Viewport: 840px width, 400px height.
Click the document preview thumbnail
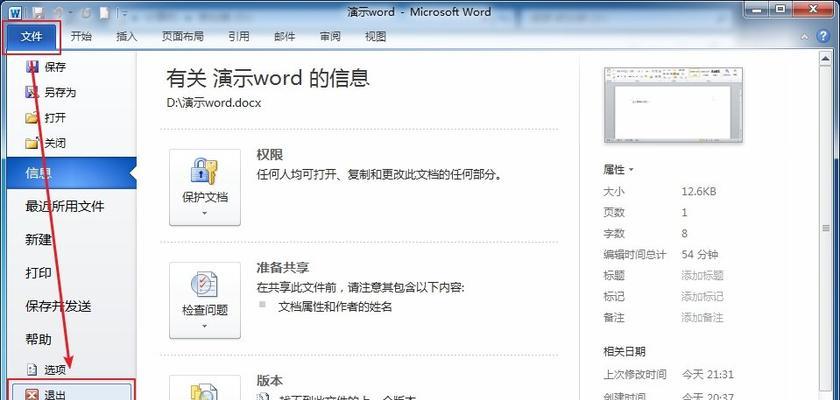pyautogui.click(x=673, y=105)
